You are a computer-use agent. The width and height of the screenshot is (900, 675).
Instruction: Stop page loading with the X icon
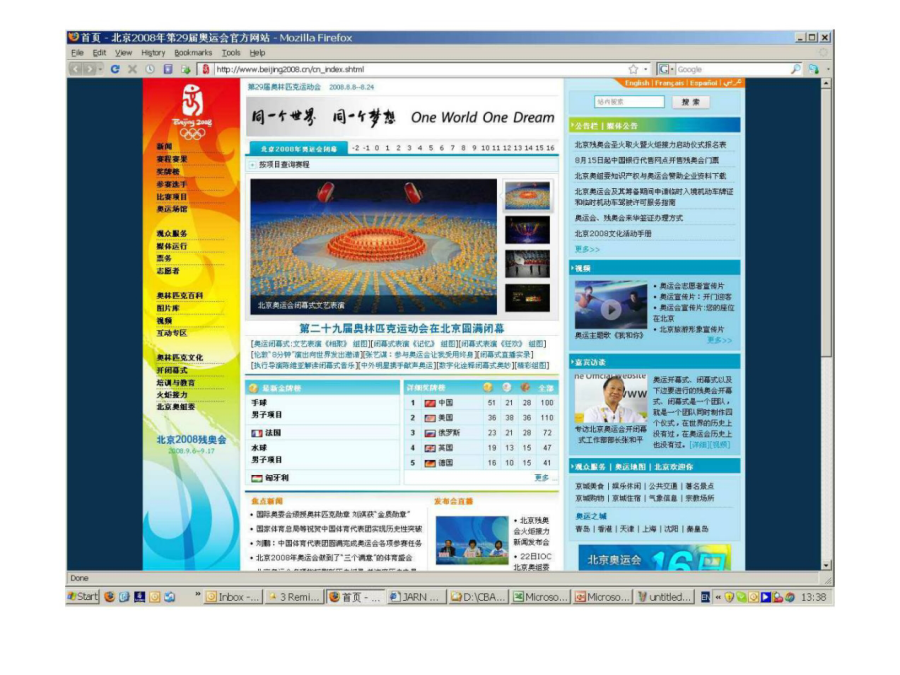(x=132, y=69)
